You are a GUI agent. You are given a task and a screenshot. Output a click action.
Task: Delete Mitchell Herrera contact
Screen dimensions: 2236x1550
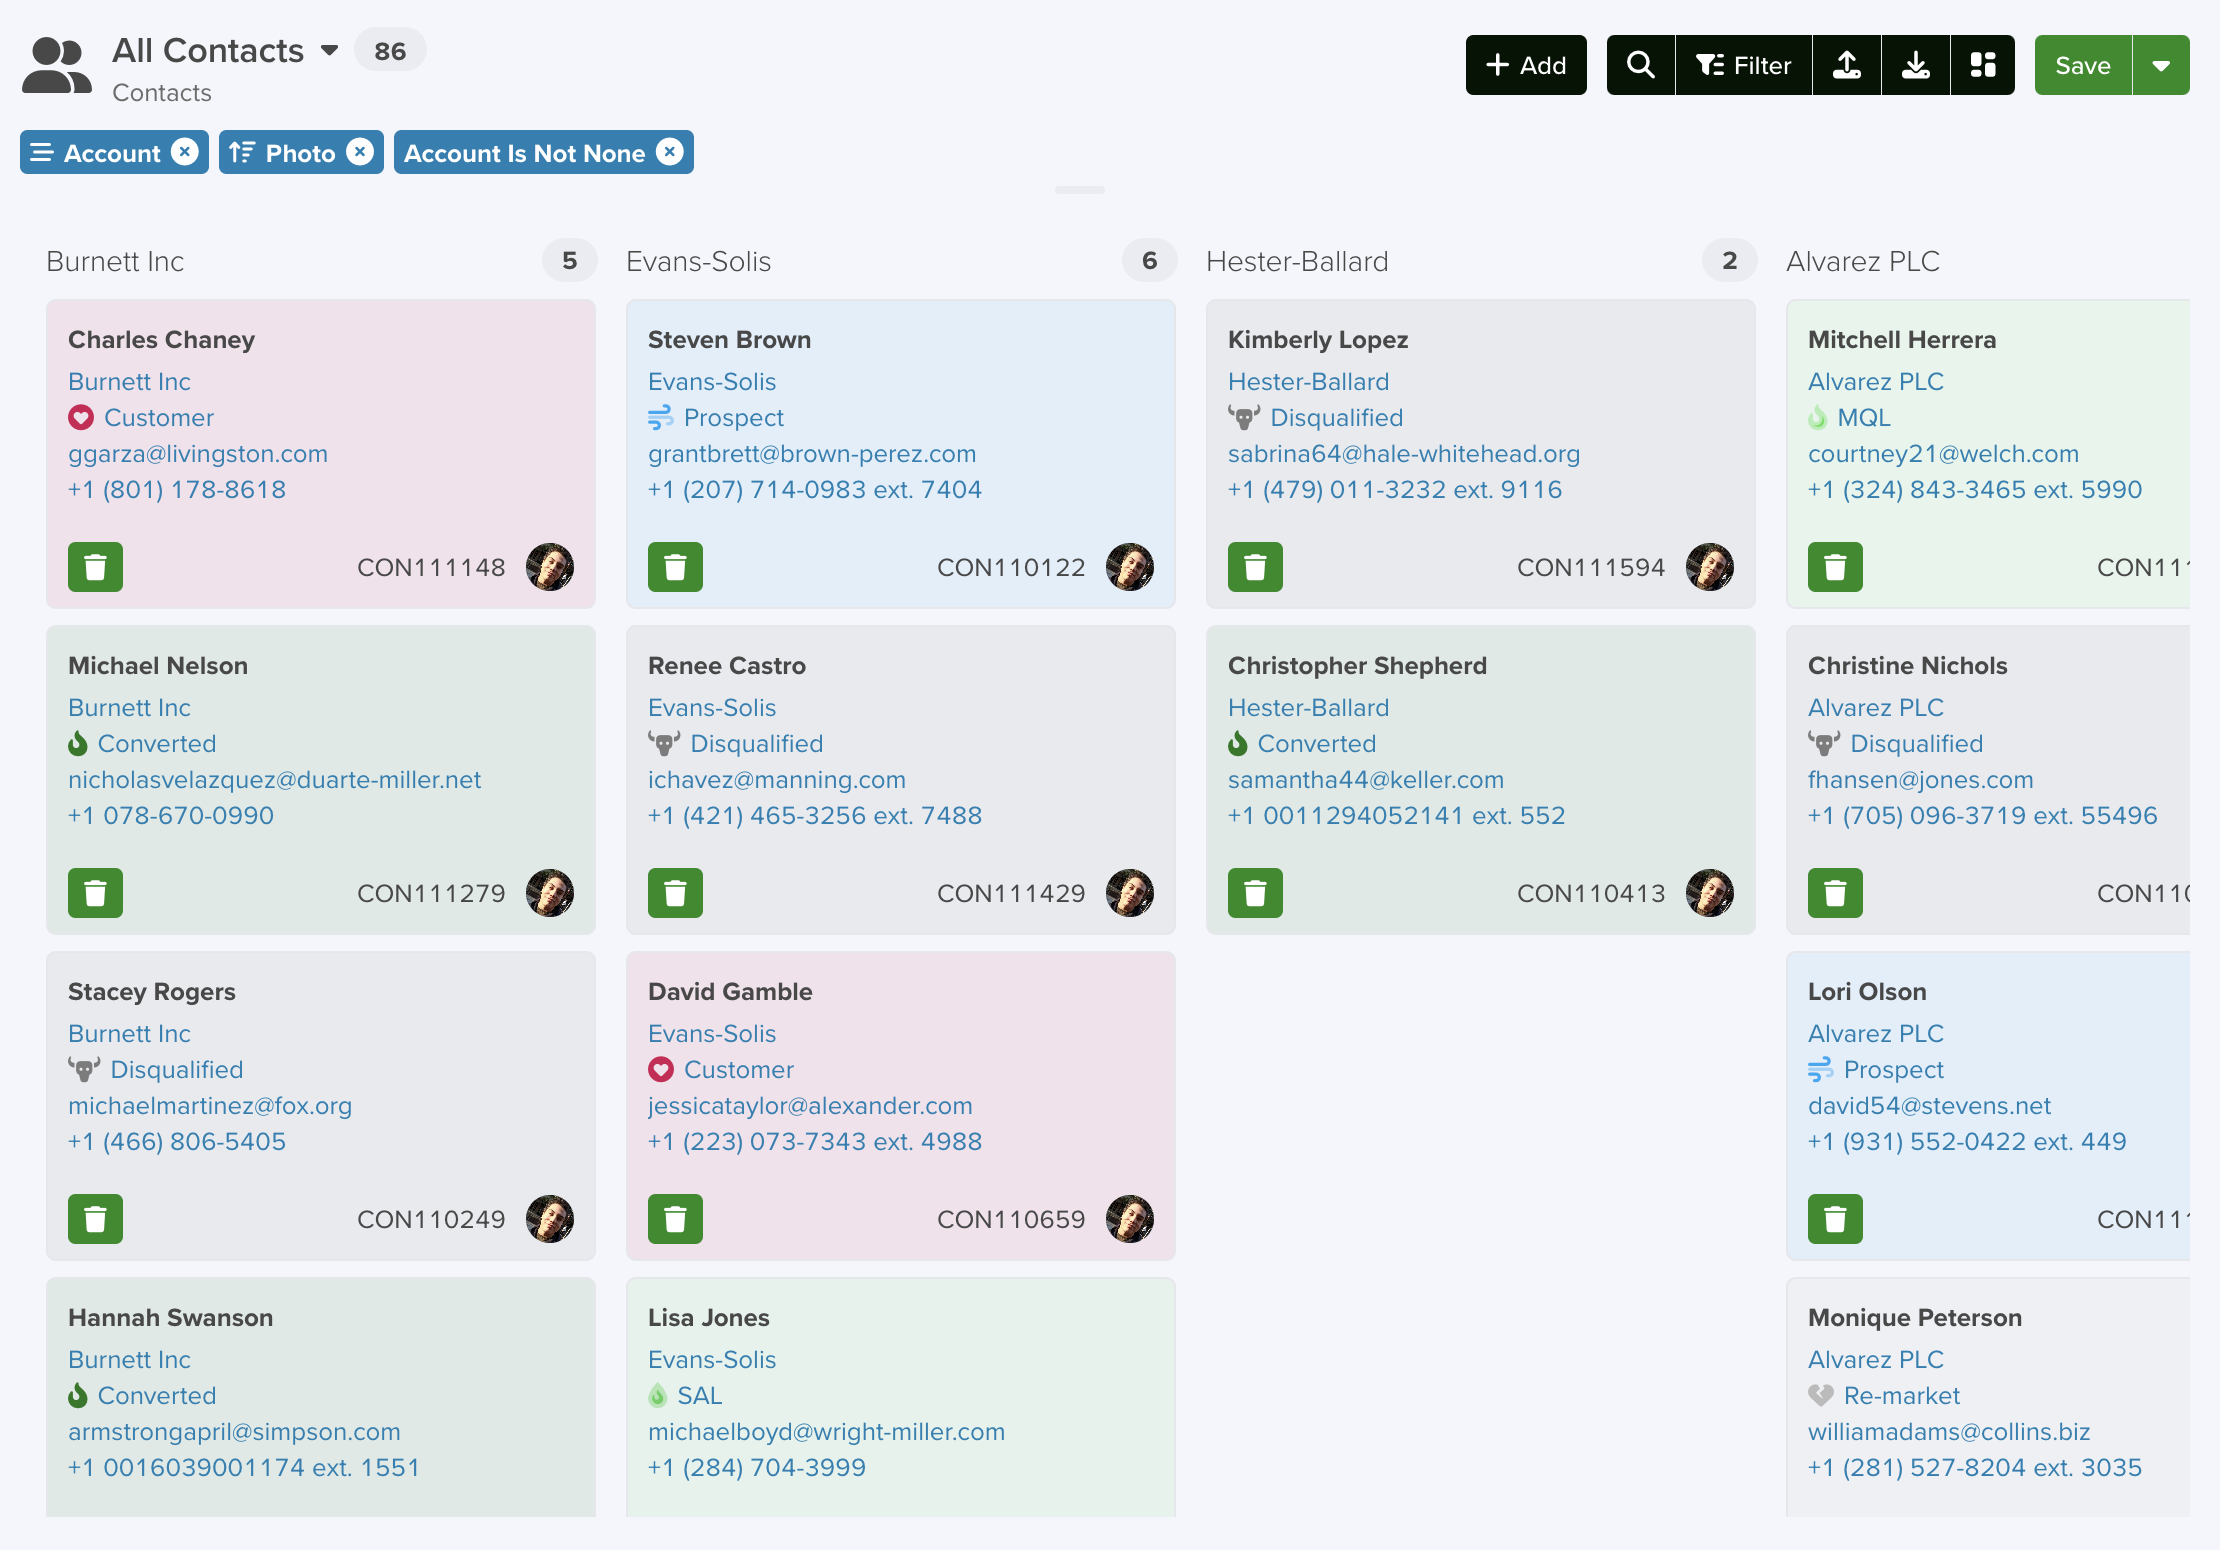click(1835, 567)
